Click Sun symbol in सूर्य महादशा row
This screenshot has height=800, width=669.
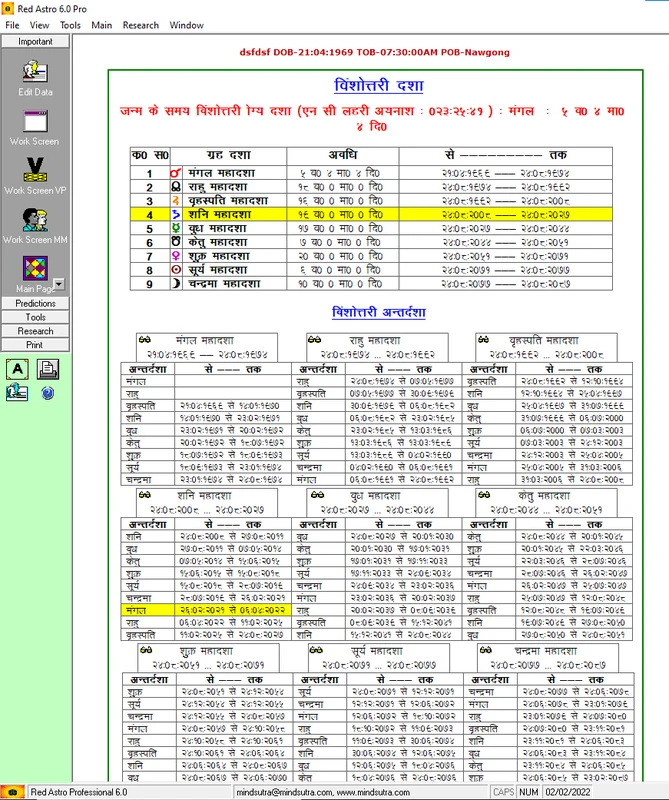tap(176, 269)
